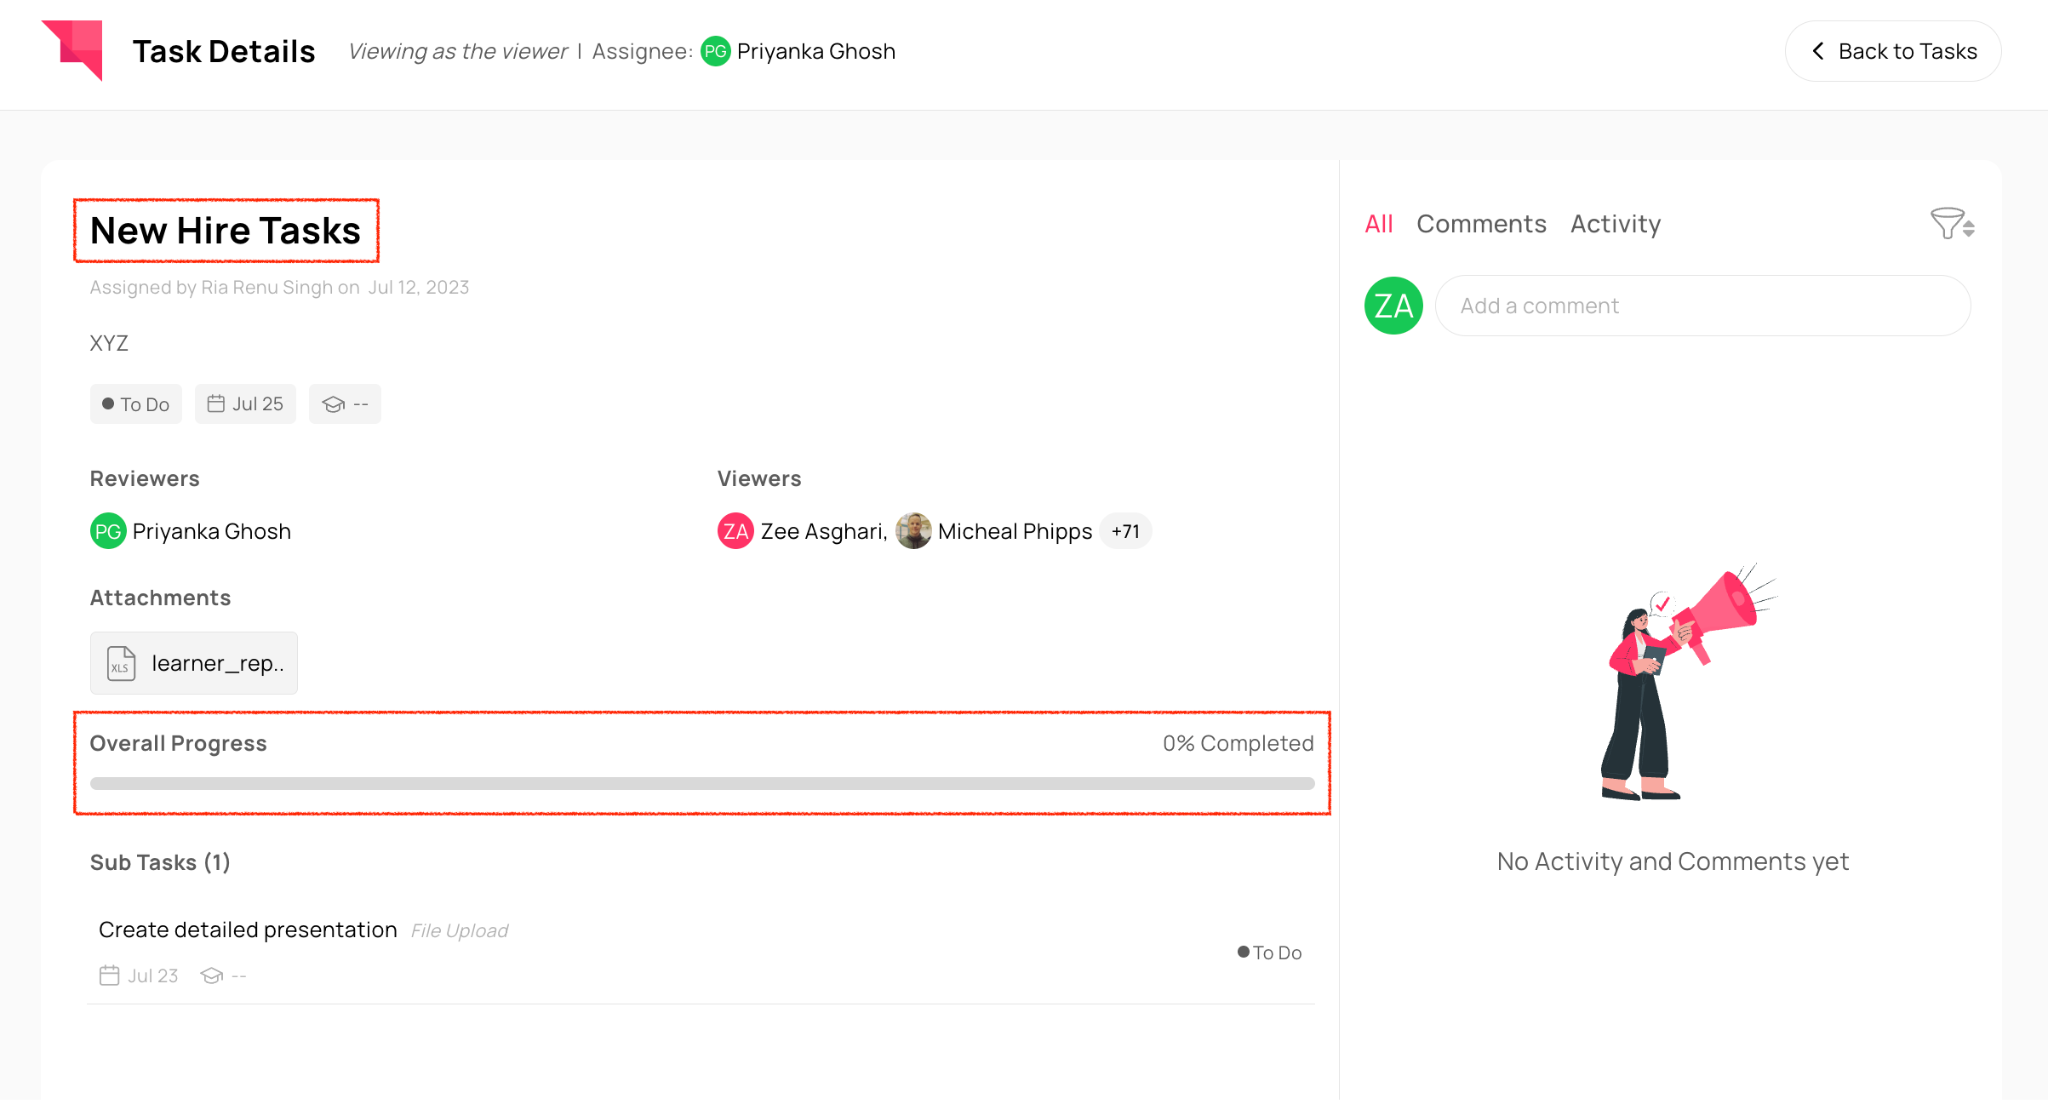Click the Back to Tasks button
2048x1100 pixels.
pyautogui.click(x=1892, y=51)
